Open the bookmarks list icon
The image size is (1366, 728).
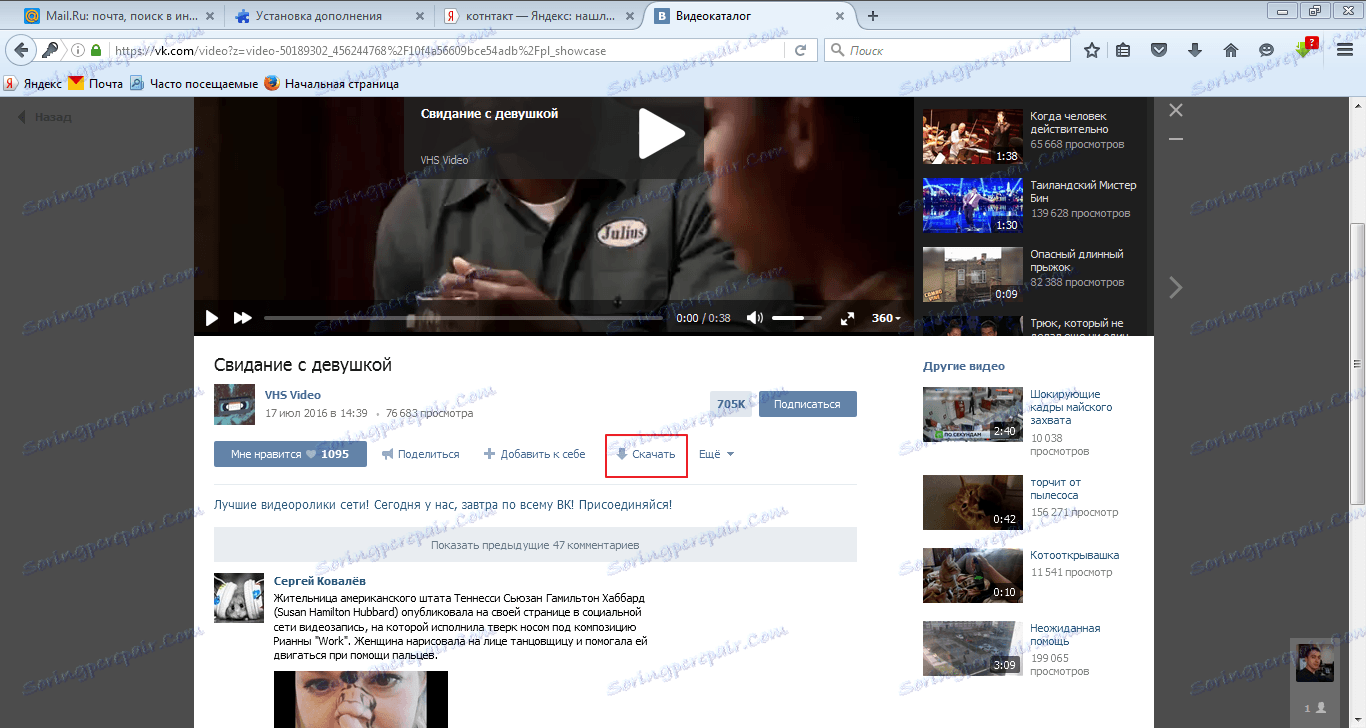1124,50
